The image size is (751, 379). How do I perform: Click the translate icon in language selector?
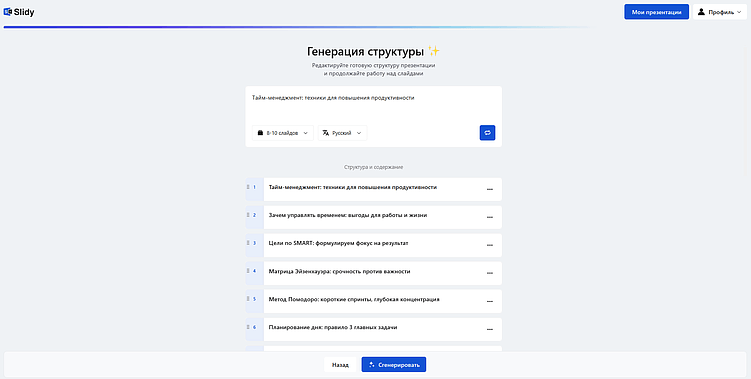(326, 133)
